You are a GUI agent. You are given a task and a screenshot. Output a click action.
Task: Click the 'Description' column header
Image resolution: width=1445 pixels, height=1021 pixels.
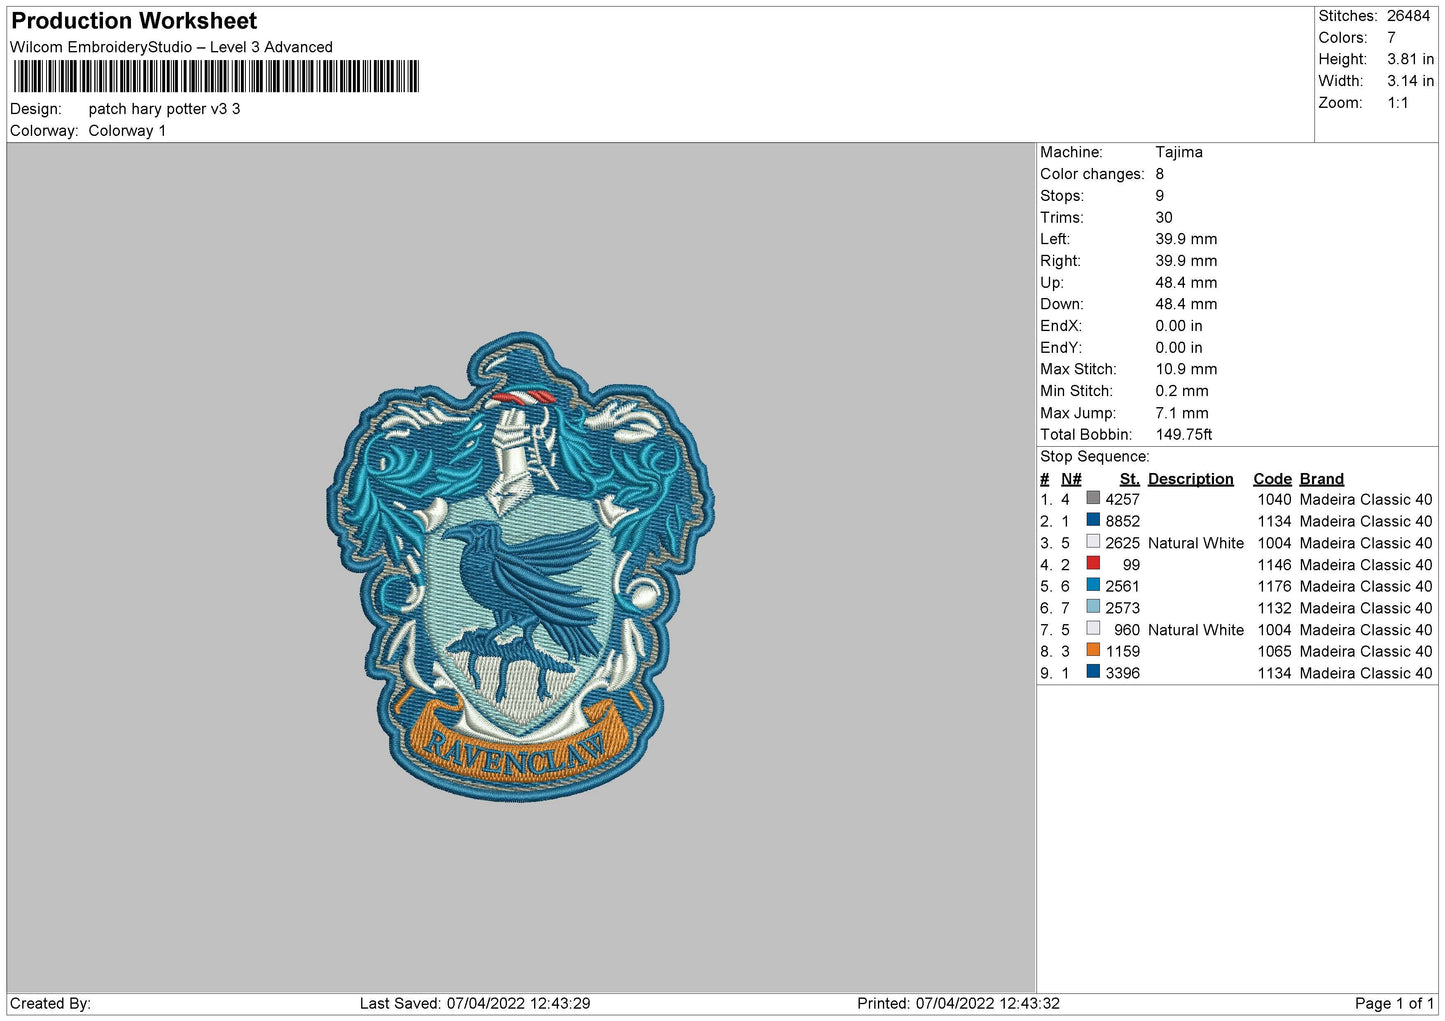point(1191,479)
